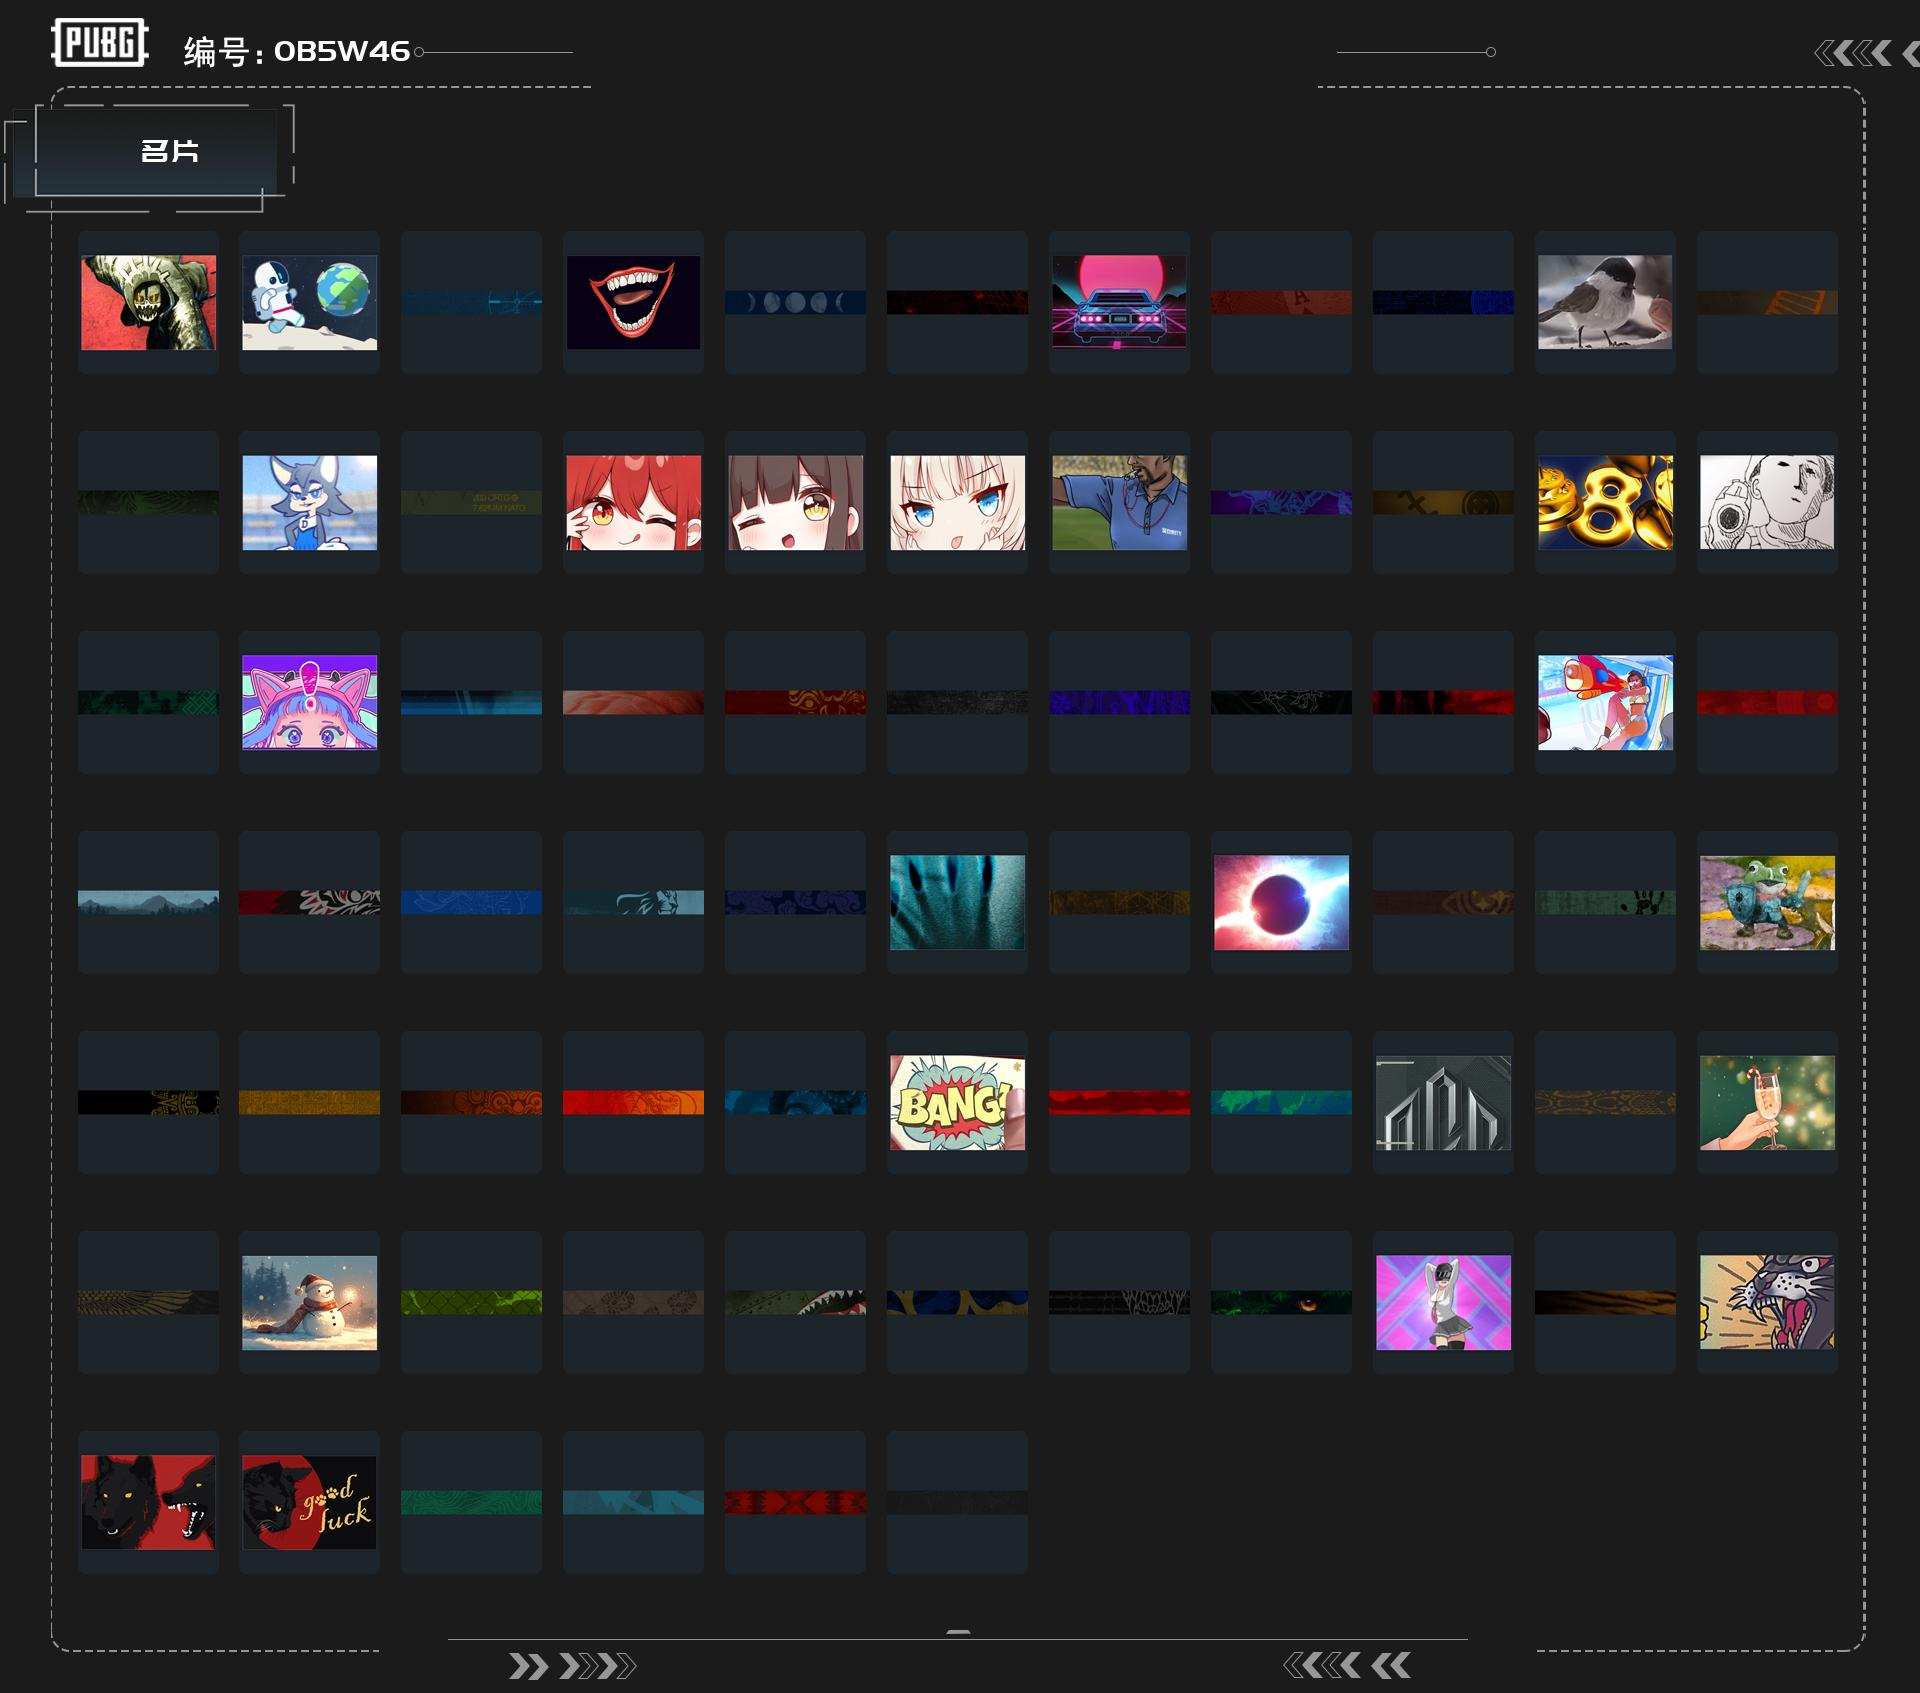The image size is (1920, 1693).
Task: Select the astronaut and Earth namecard
Action: tap(310, 302)
